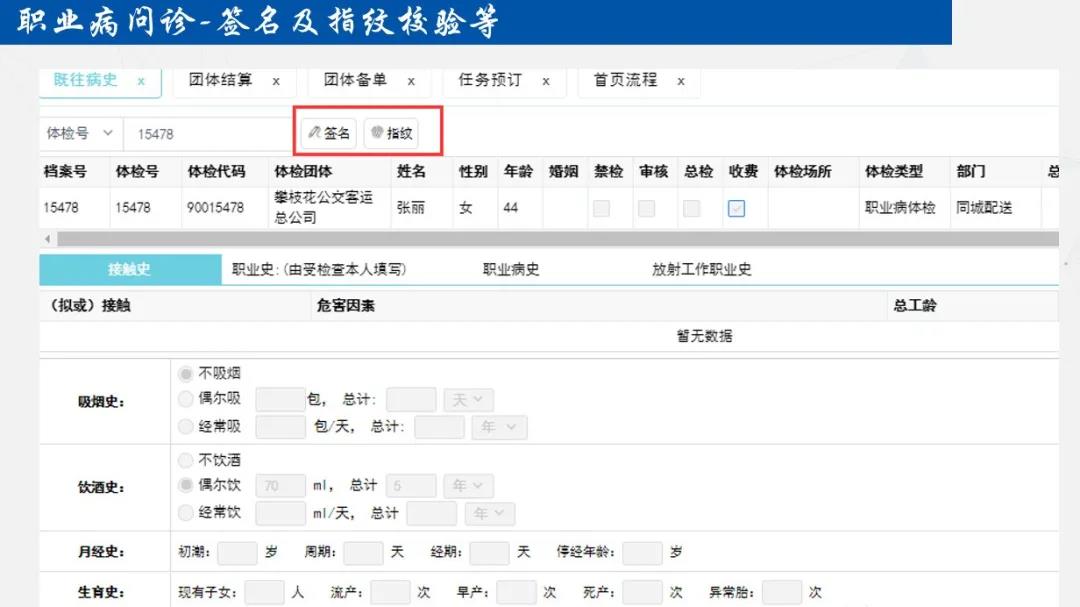Click the 经常饮 ml/天 input field
The height and width of the screenshot is (607, 1080).
pos(280,513)
